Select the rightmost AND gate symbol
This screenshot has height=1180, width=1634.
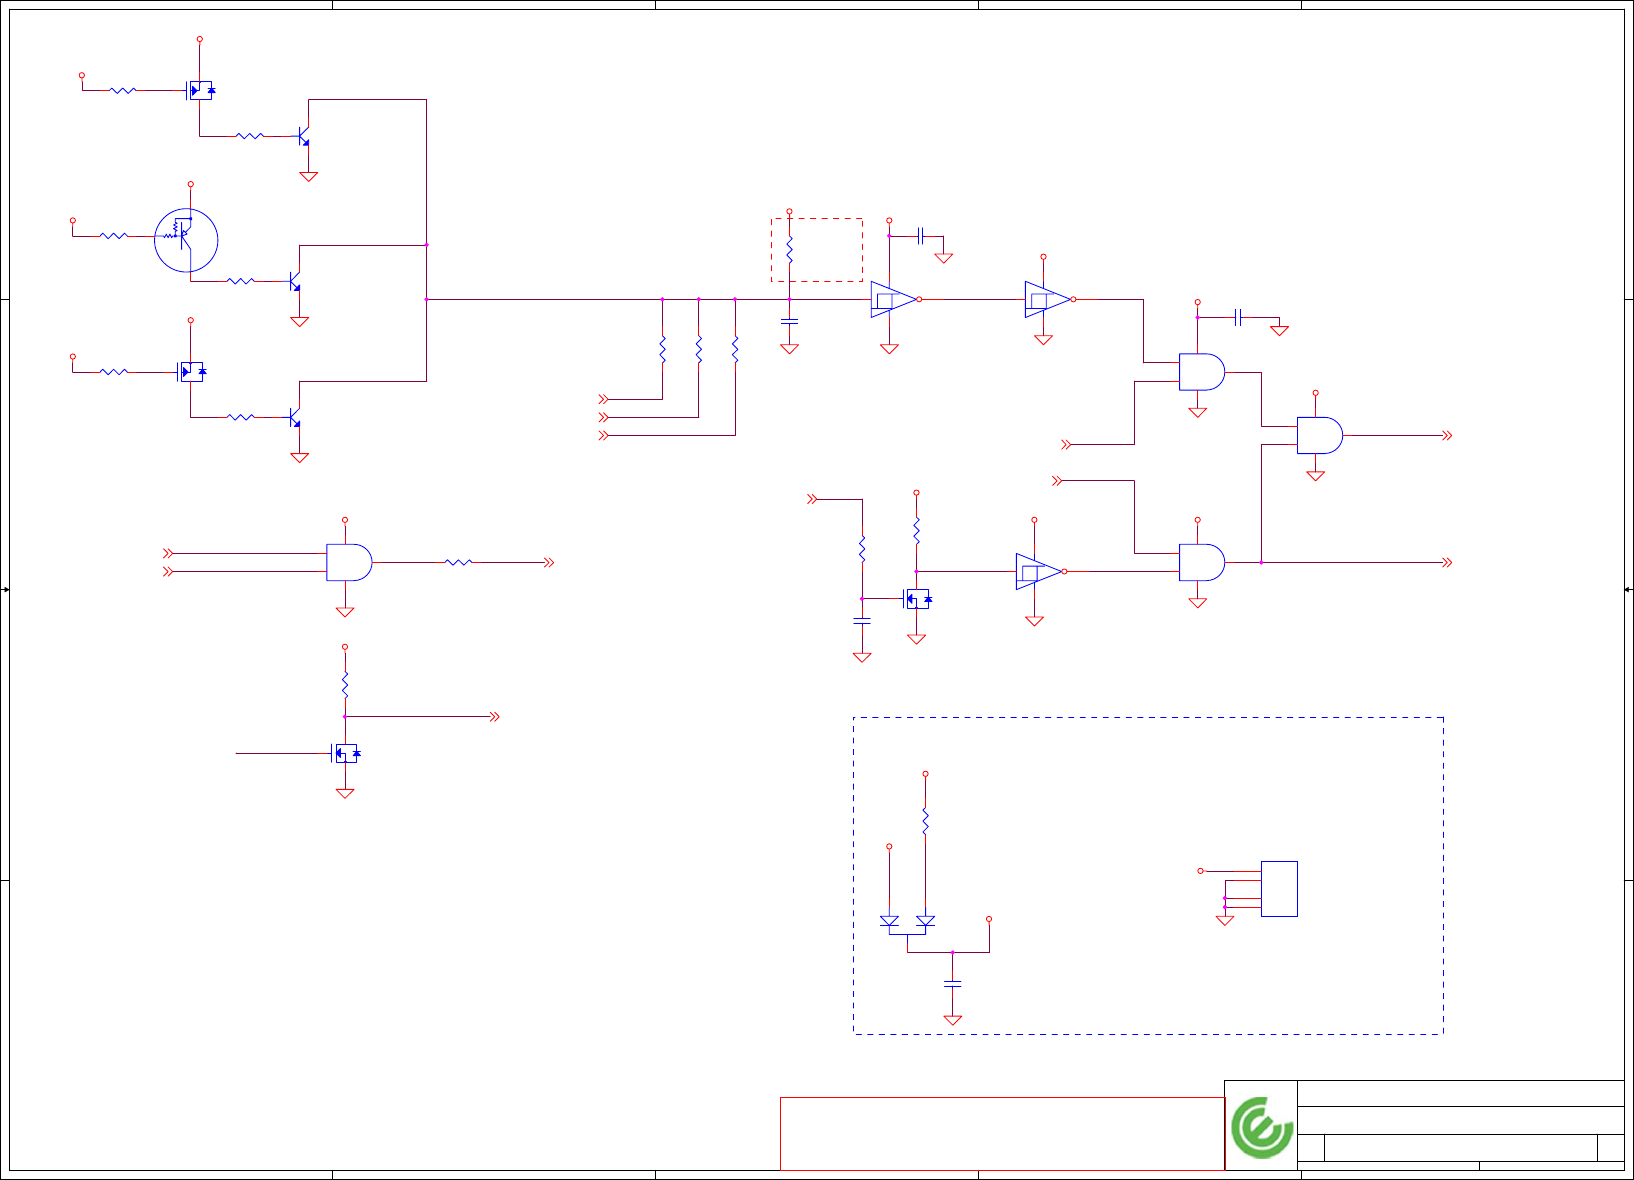[1320, 436]
